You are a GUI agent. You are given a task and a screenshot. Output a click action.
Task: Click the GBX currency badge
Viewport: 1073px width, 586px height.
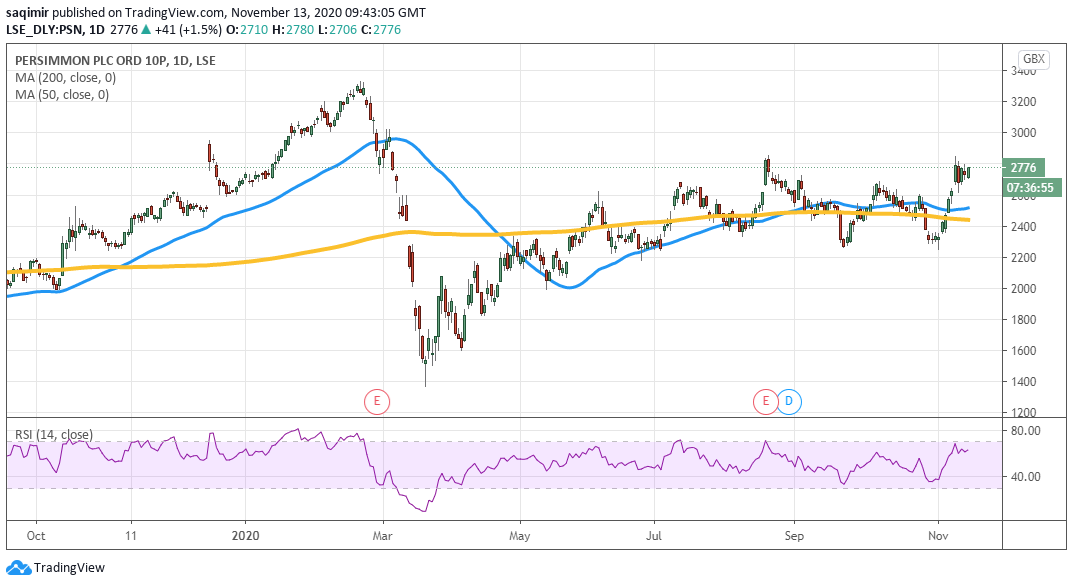point(1033,59)
